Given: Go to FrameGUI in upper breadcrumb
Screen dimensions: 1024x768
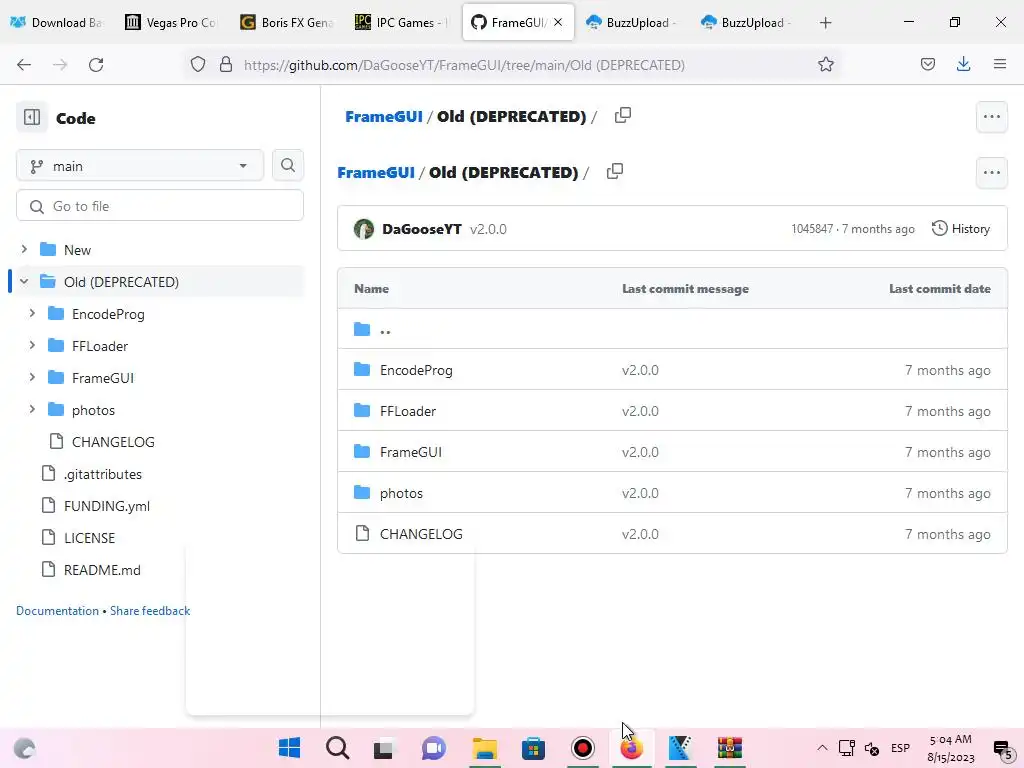Looking at the screenshot, I should [384, 116].
